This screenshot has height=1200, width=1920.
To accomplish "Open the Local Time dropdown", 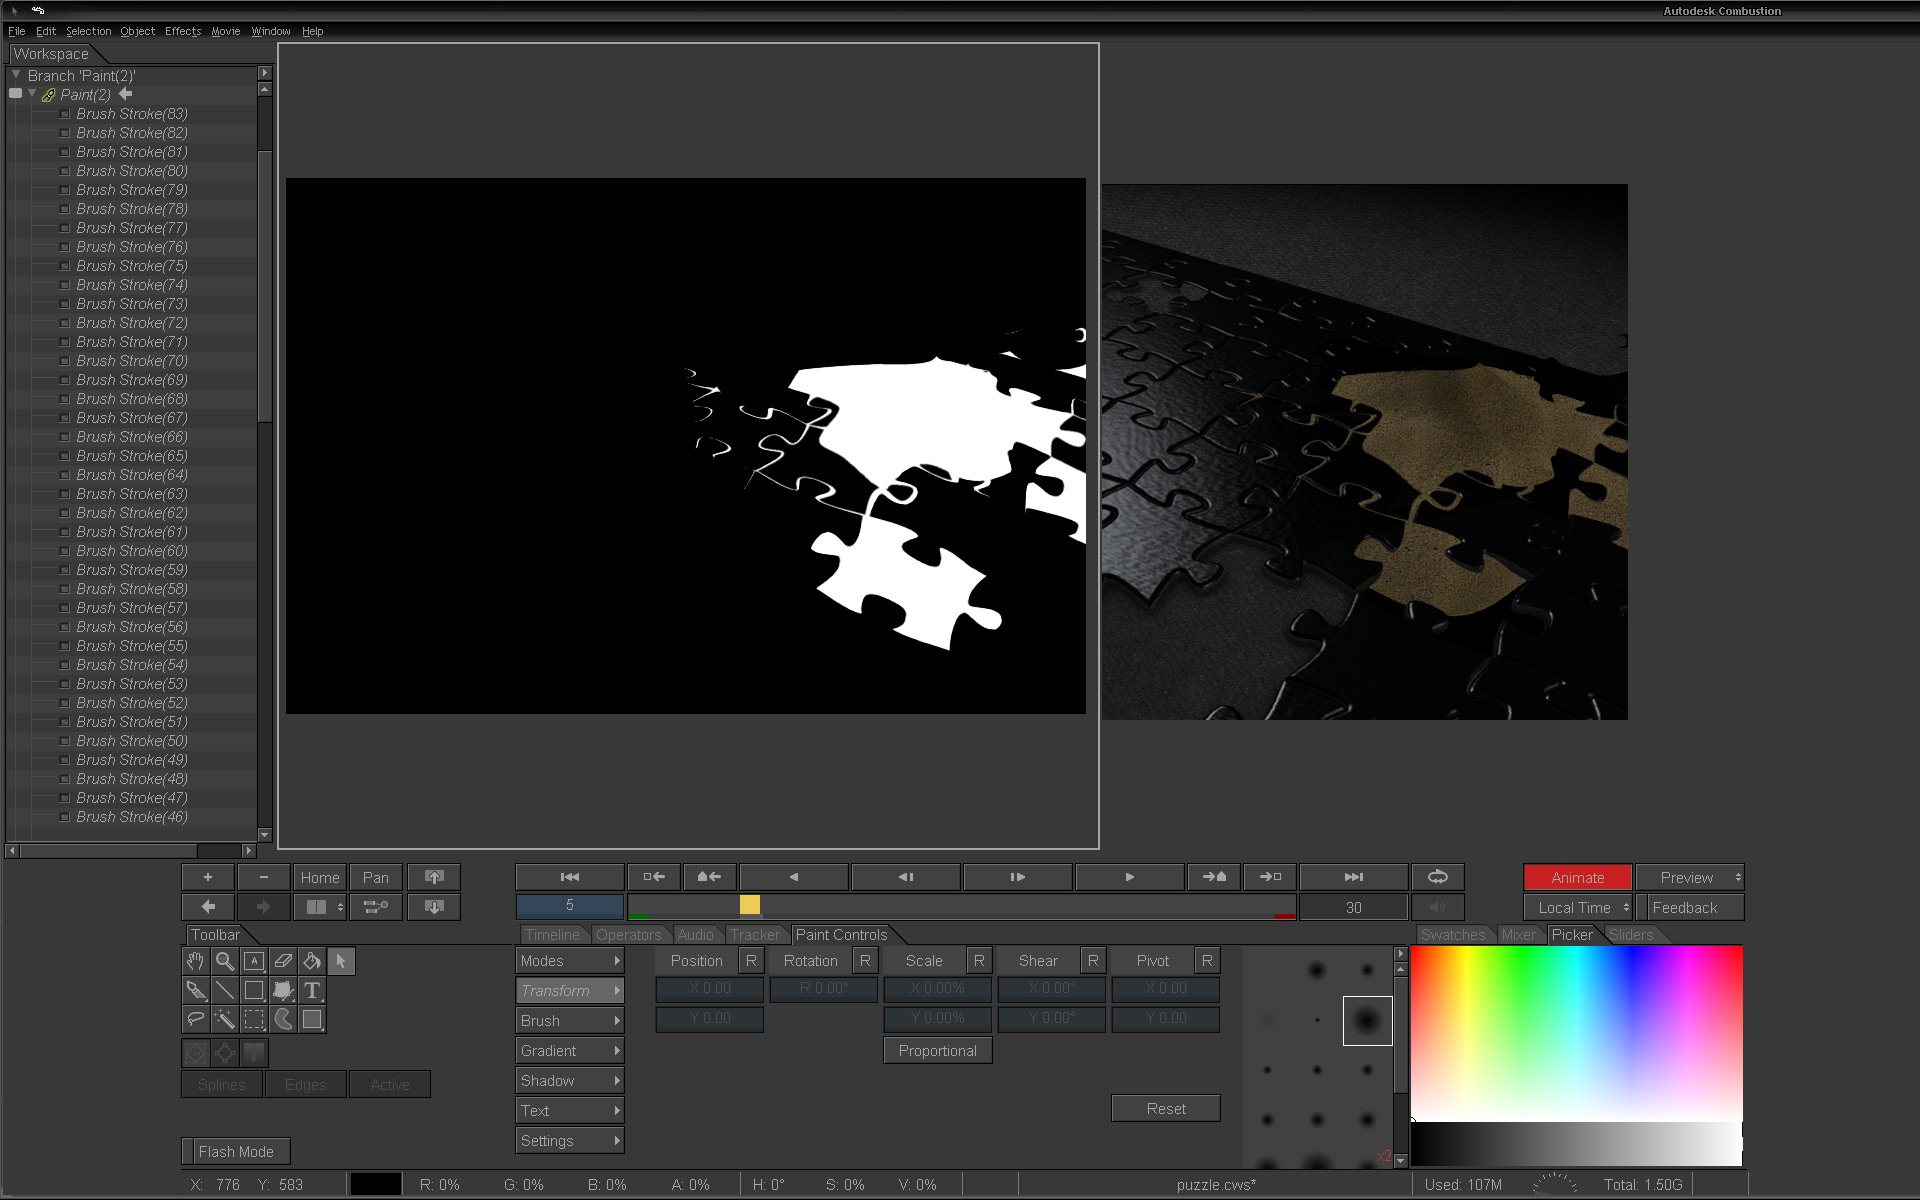I will (x=1577, y=908).
